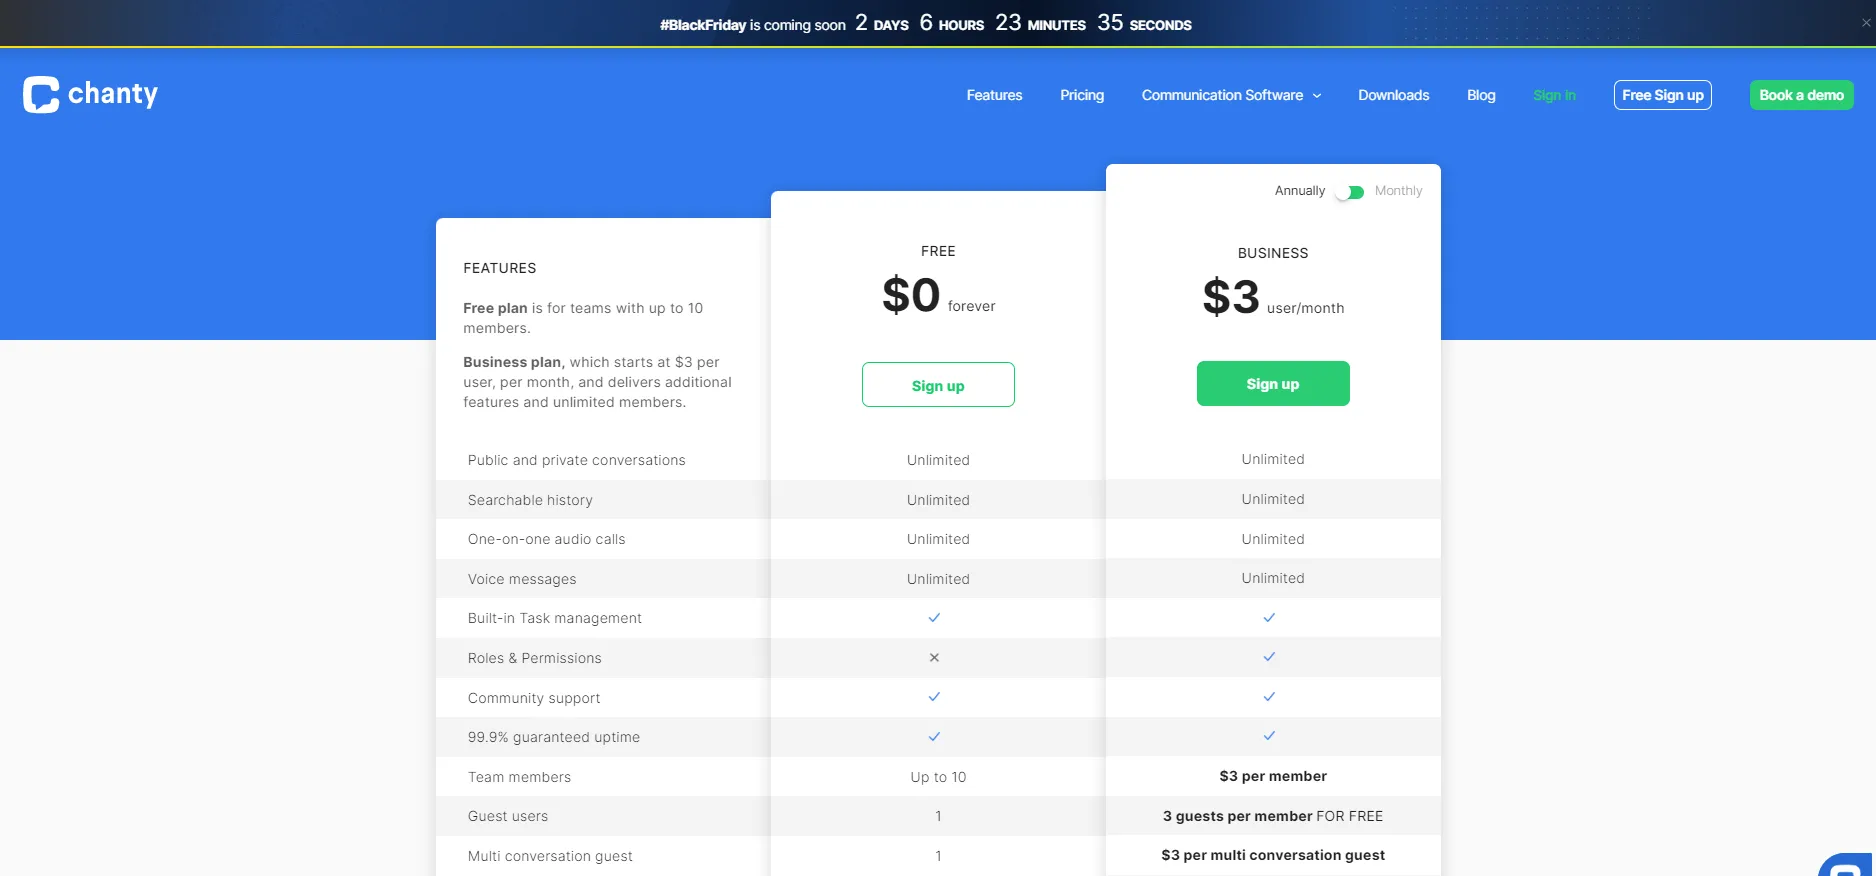The width and height of the screenshot is (1876, 876).
Task: Click the Business plan Voice messages "Unlimited" value
Action: (1273, 578)
